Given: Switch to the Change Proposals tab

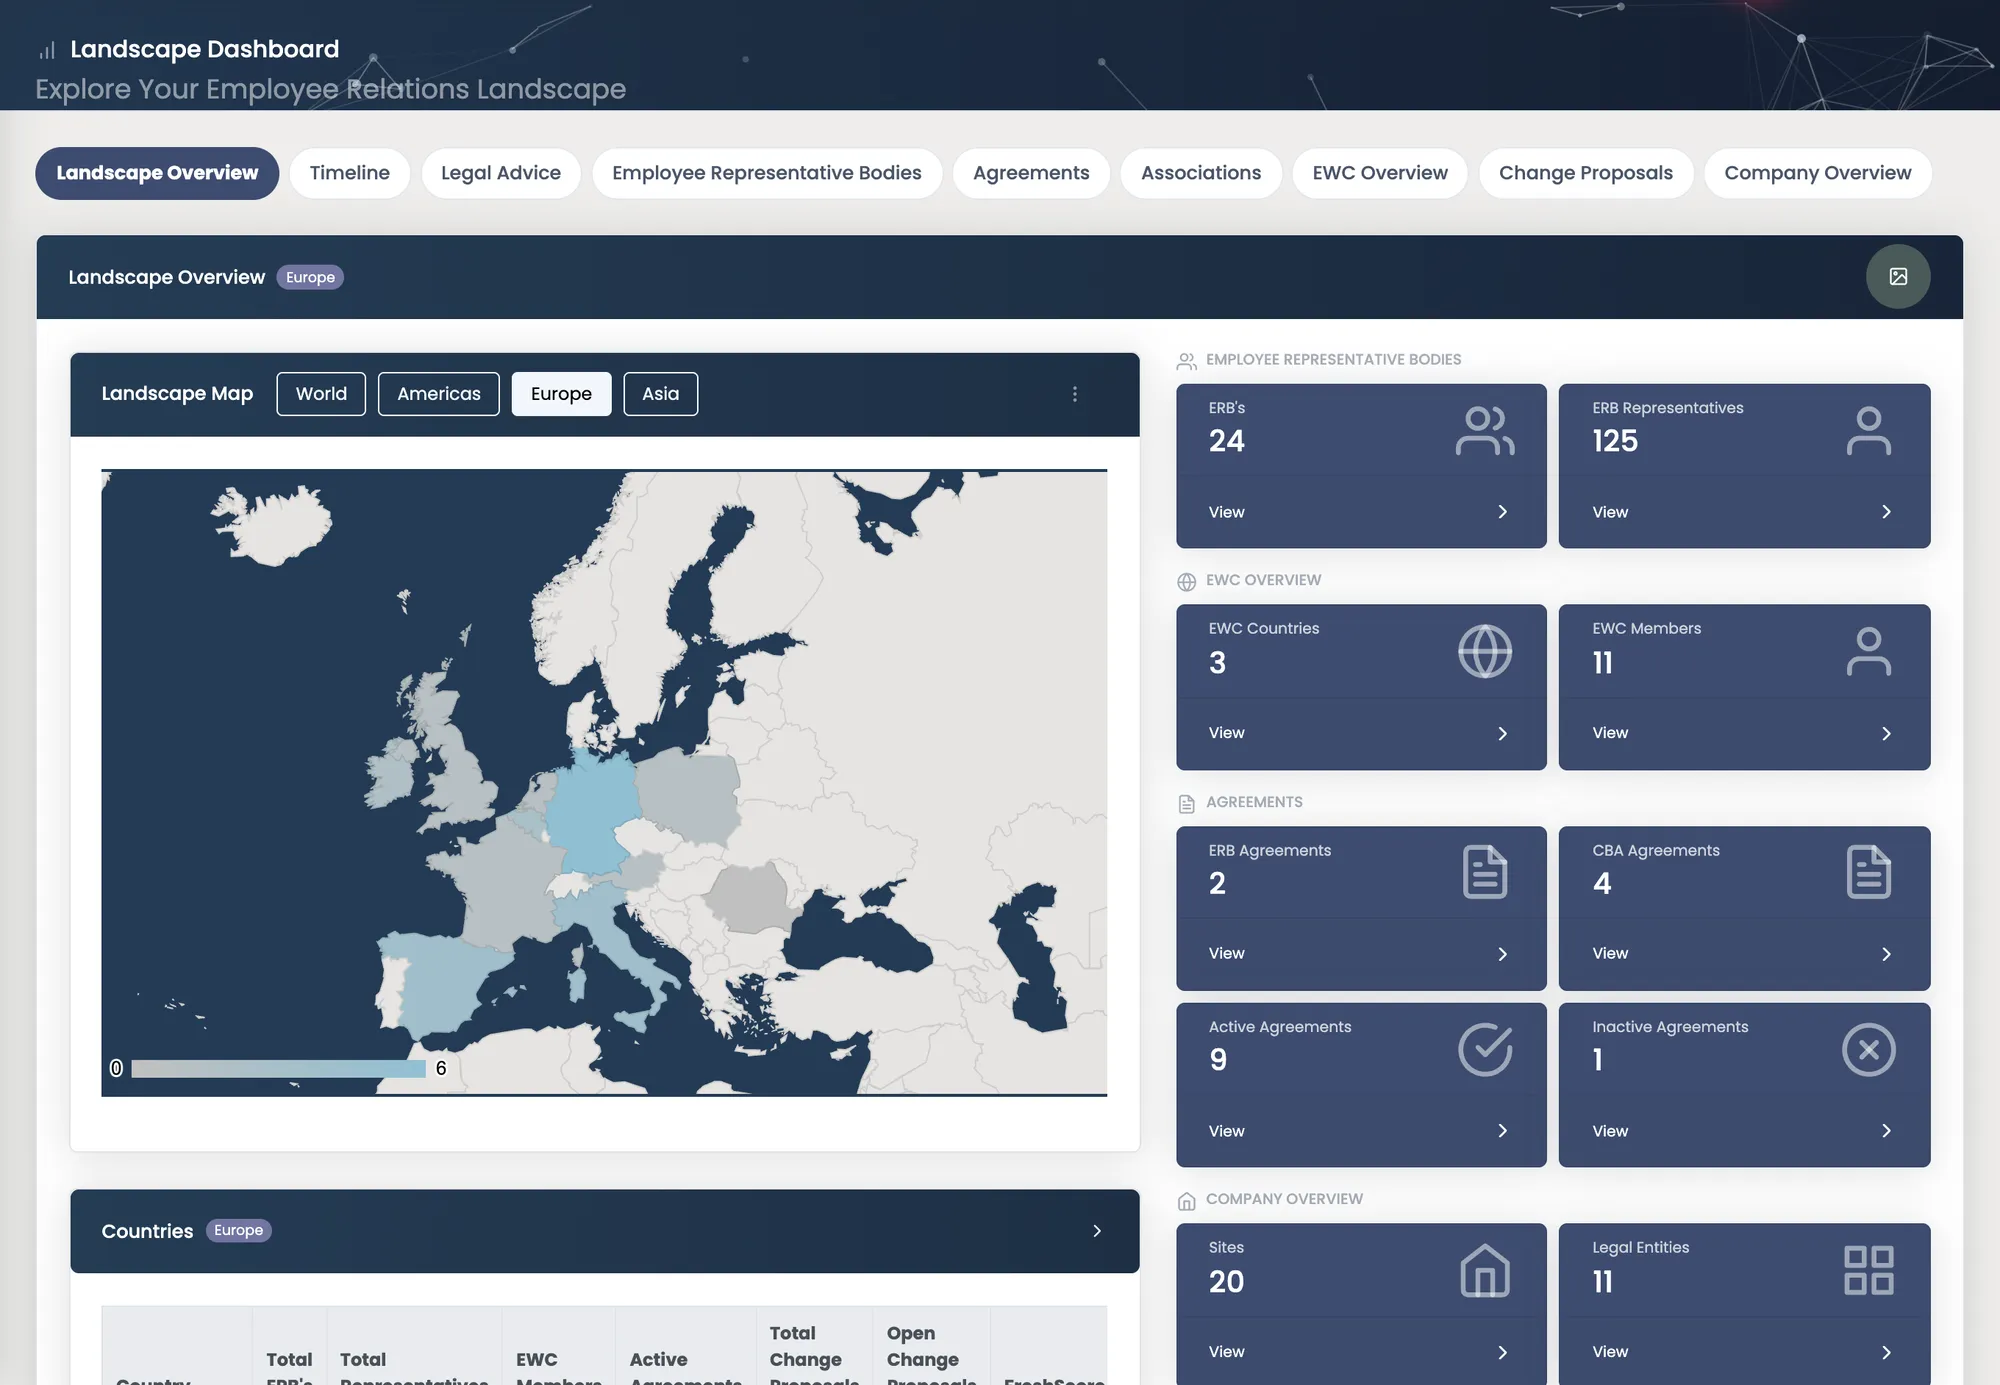Looking at the screenshot, I should point(1586,173).
